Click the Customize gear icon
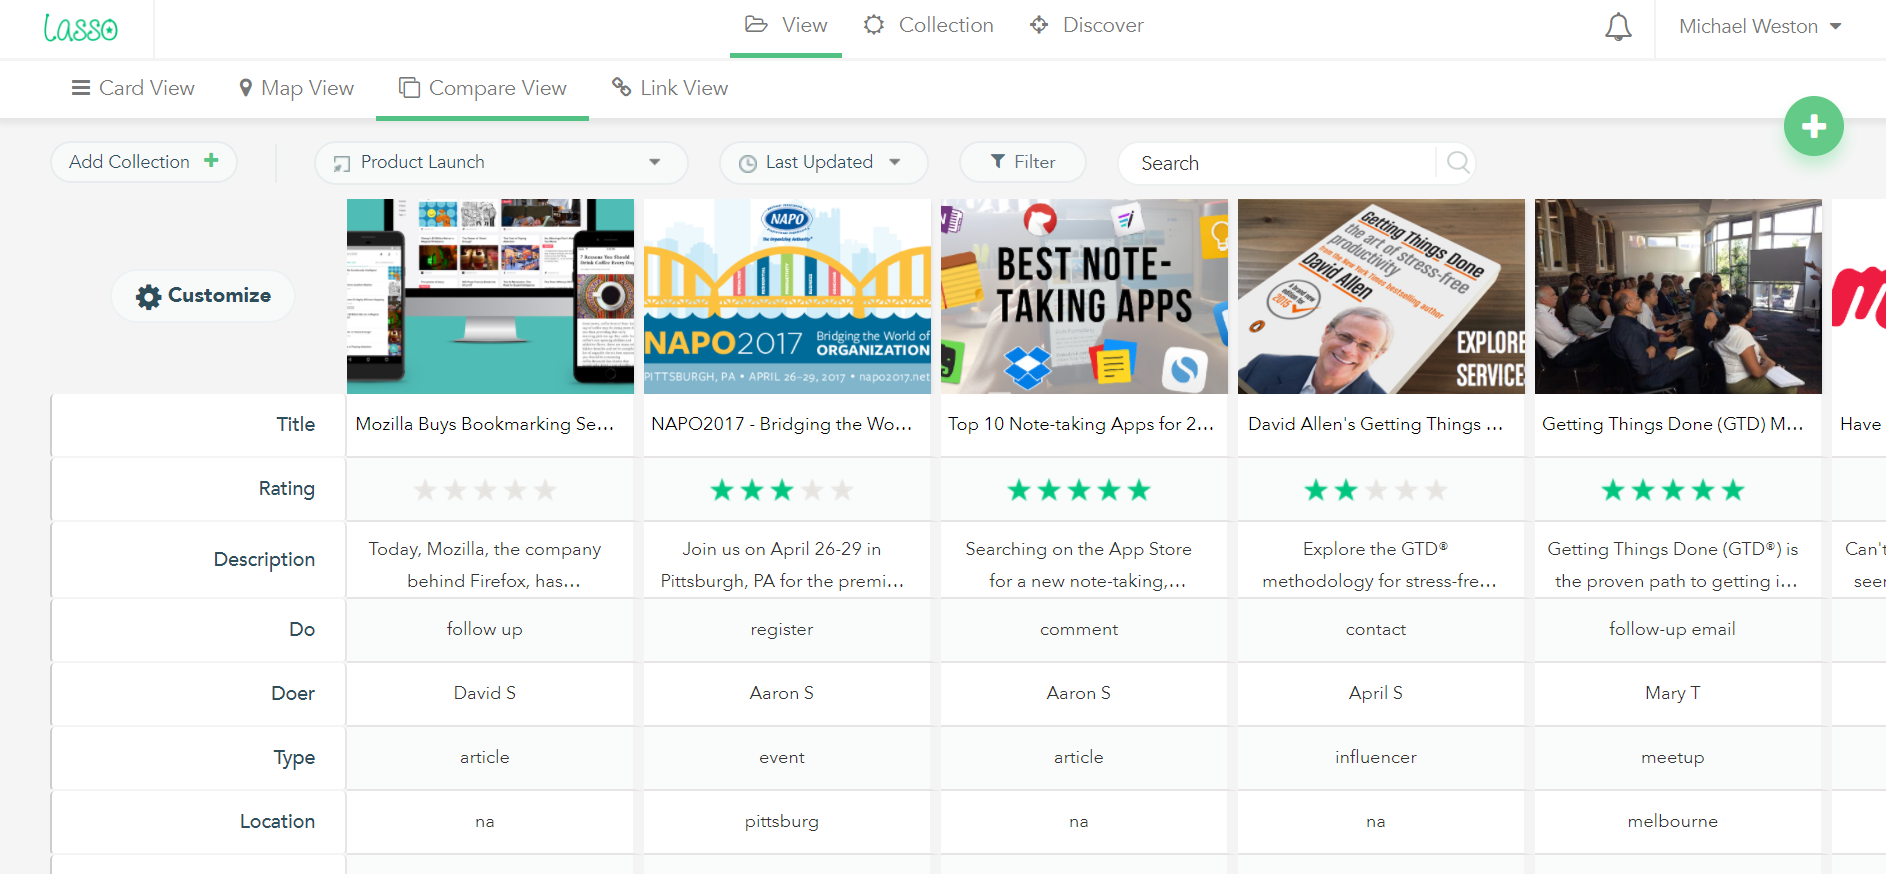Viewport: 1886px width, 874px height. tap(149, 296)
